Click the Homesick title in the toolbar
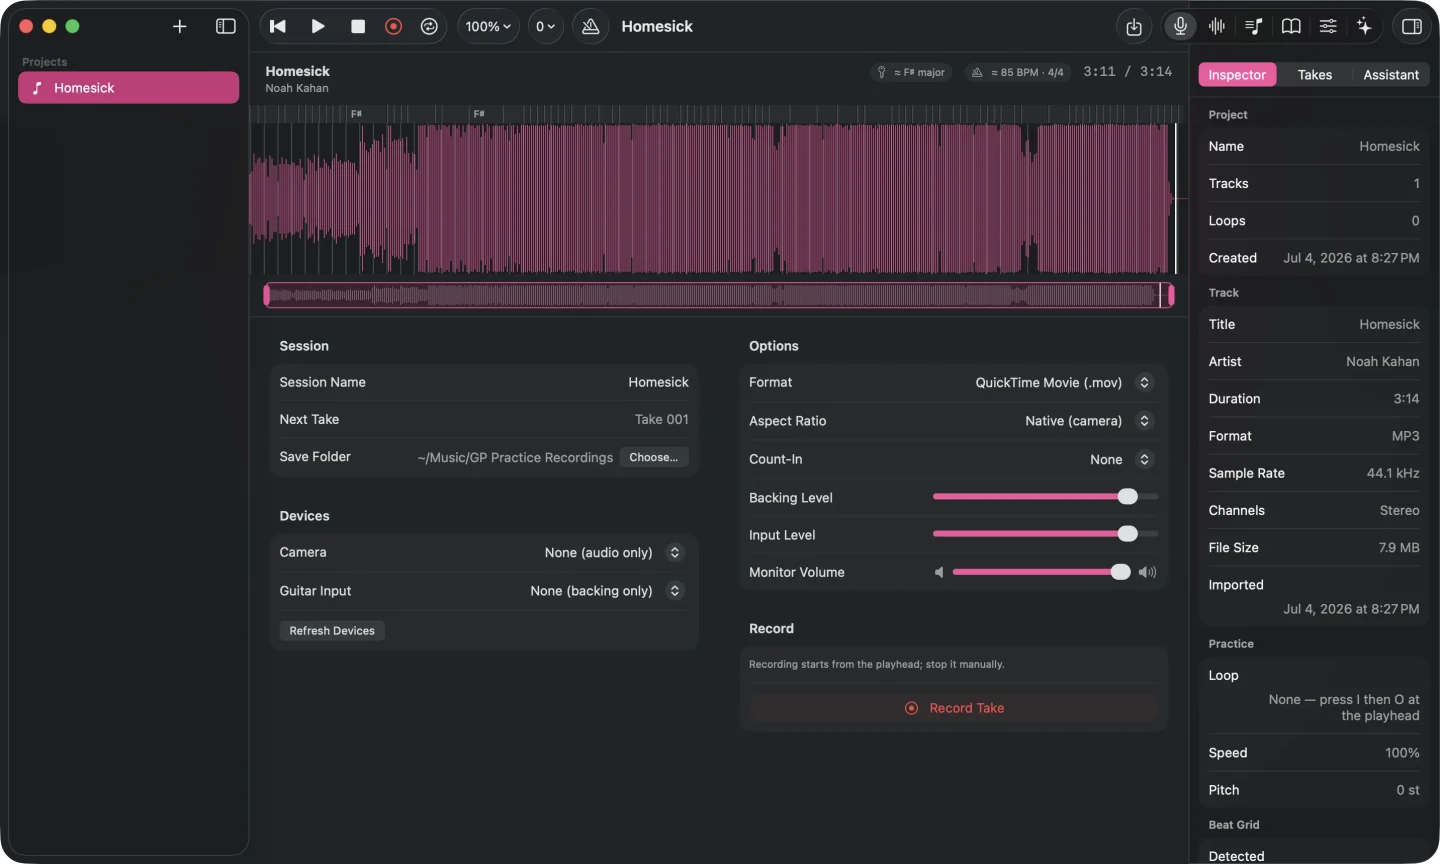The width and height of the screenshot is (1440, 864). click(x=657, y=27)
